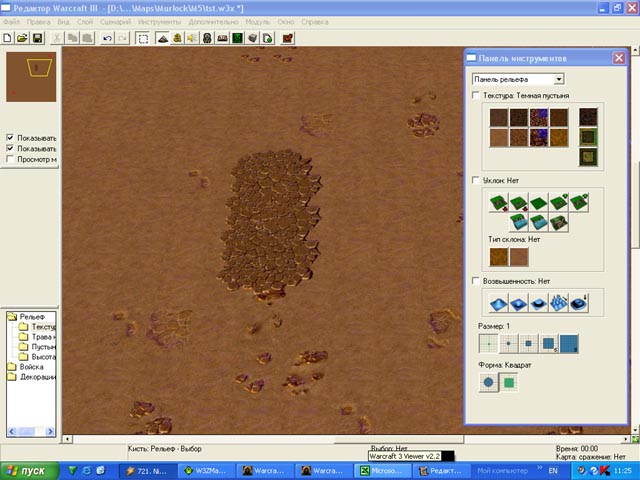Click the minimap thumbnail preview
The image size is (640, 480).
[x=30, y=76]
